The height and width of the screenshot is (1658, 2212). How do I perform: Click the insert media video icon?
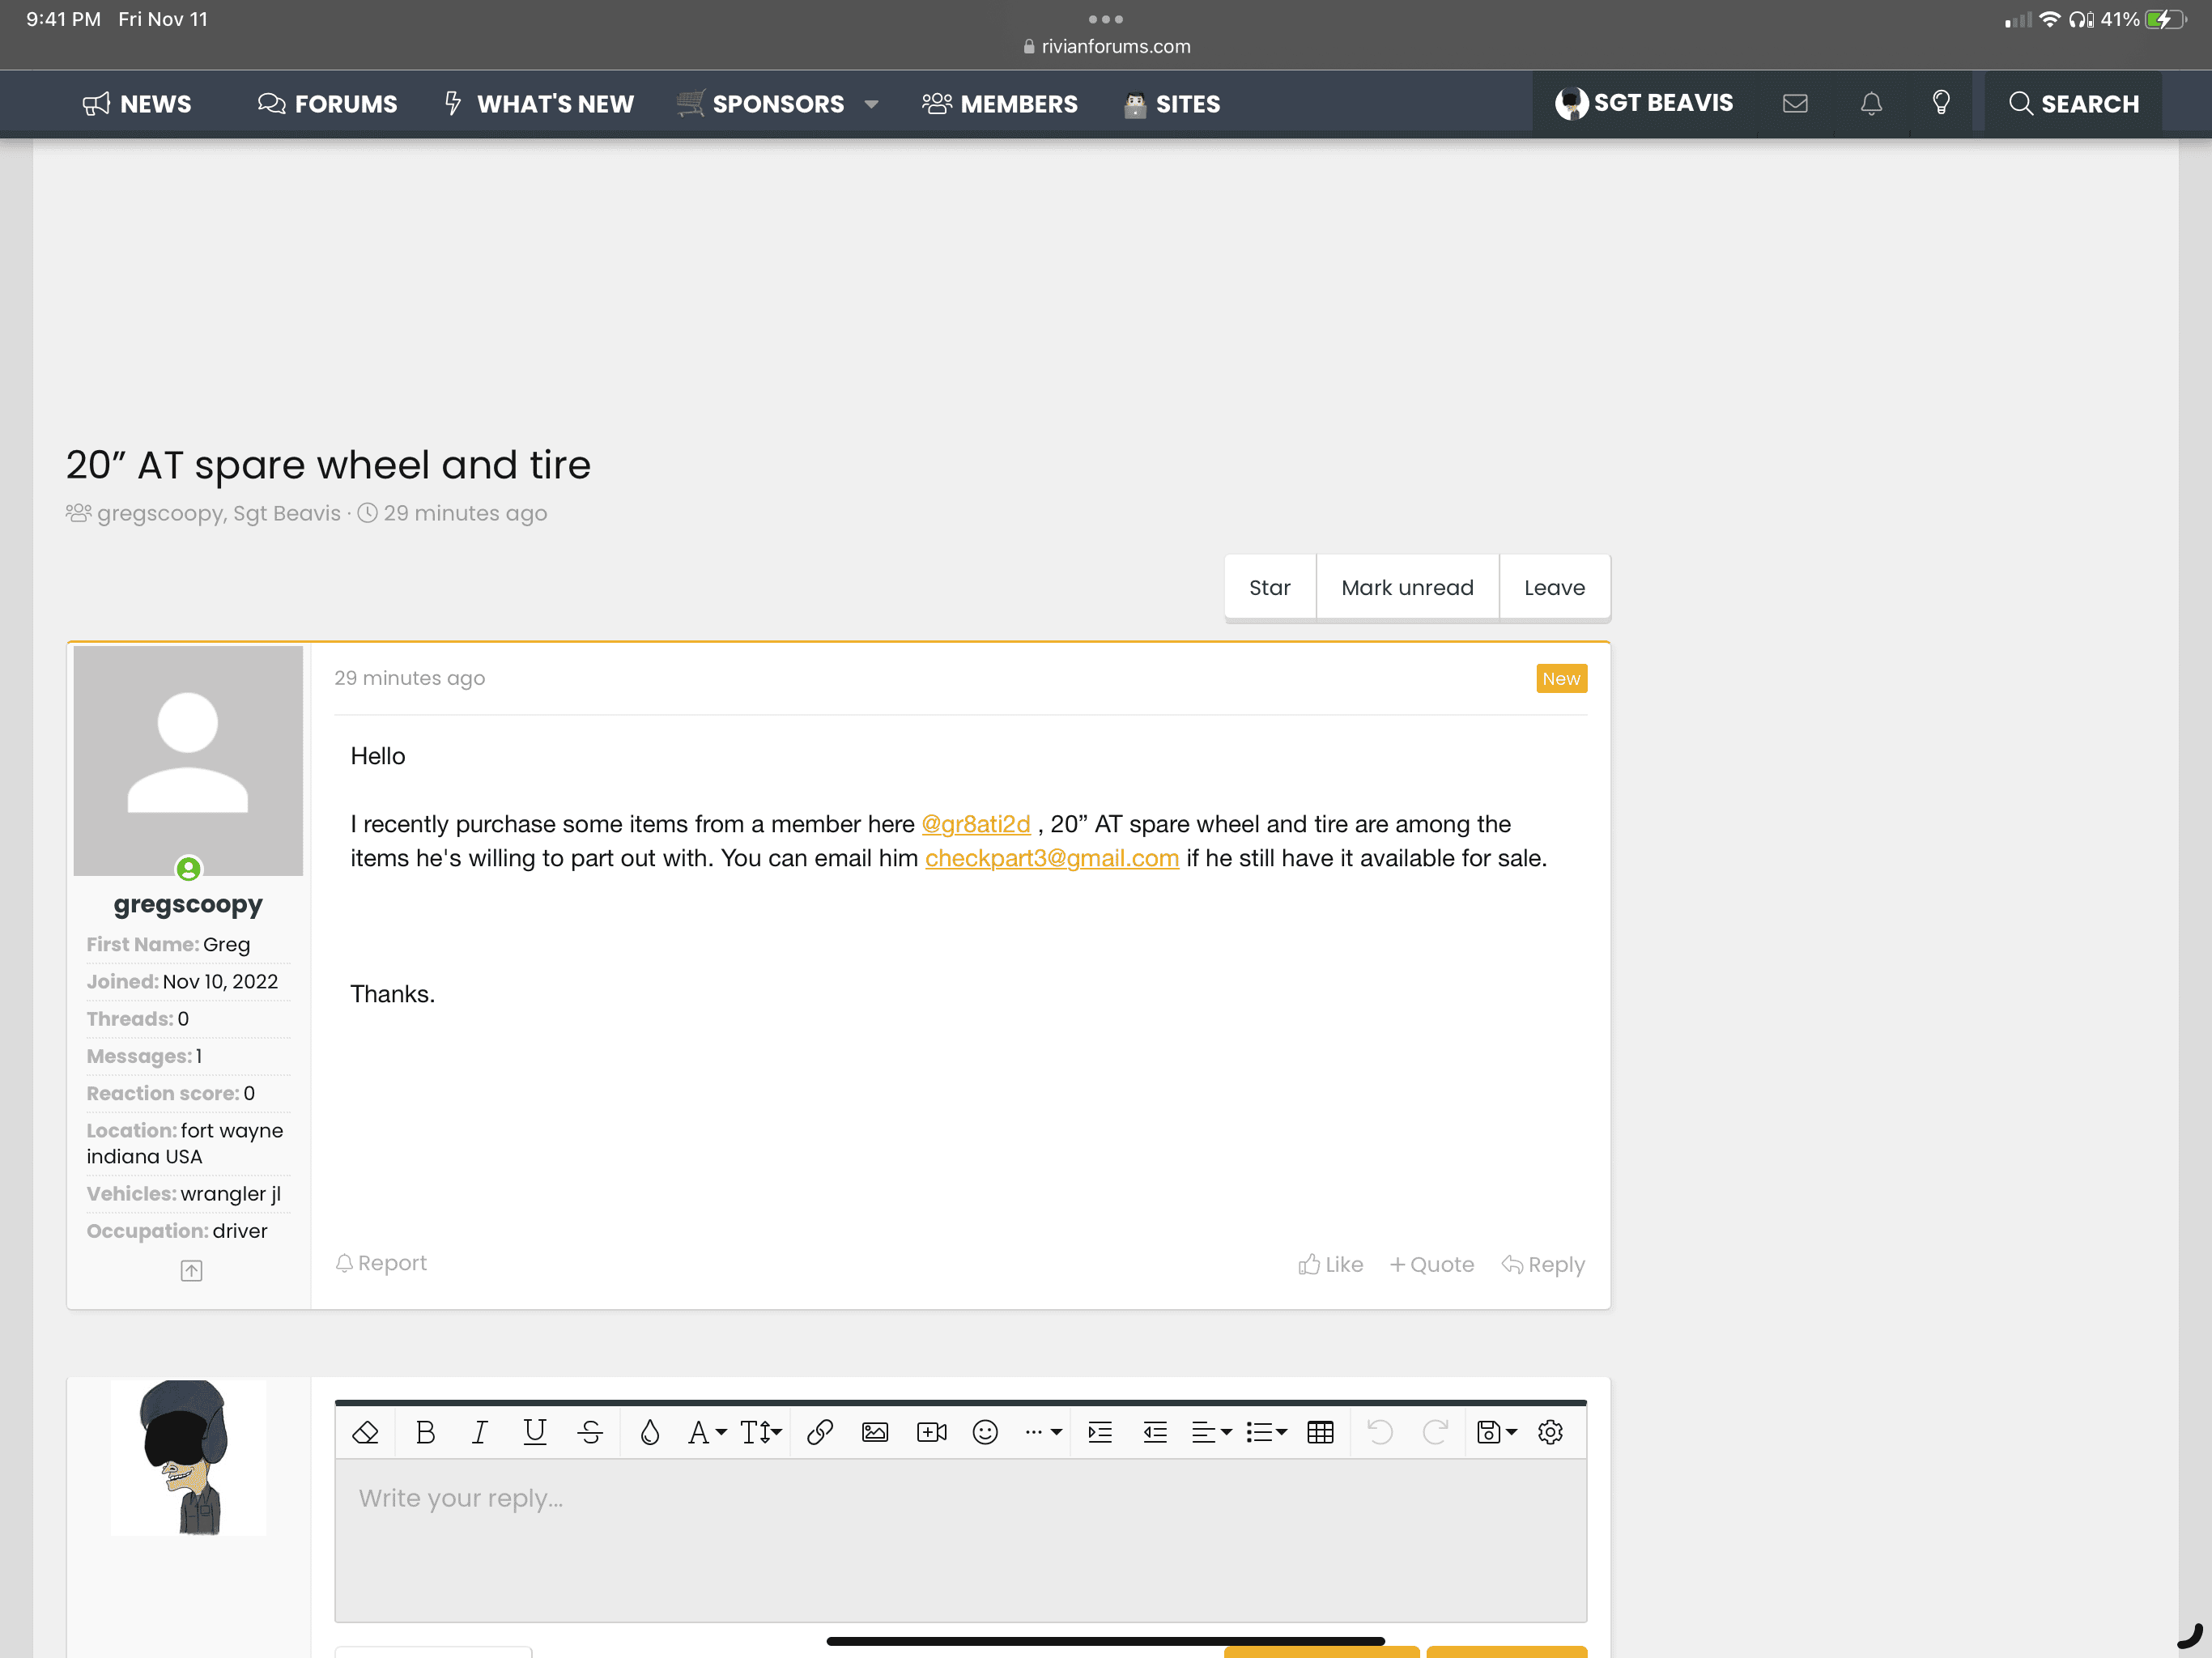931,1432
